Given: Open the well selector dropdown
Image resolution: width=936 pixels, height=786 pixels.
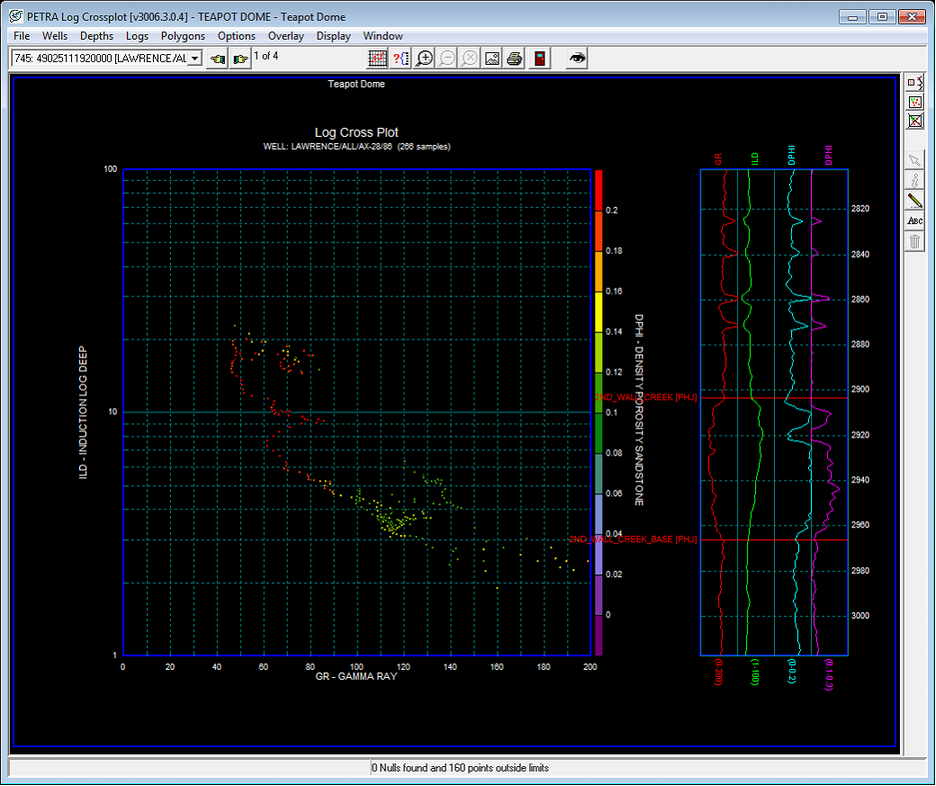Looking at the screenshot, I should (x=196, y=57).
